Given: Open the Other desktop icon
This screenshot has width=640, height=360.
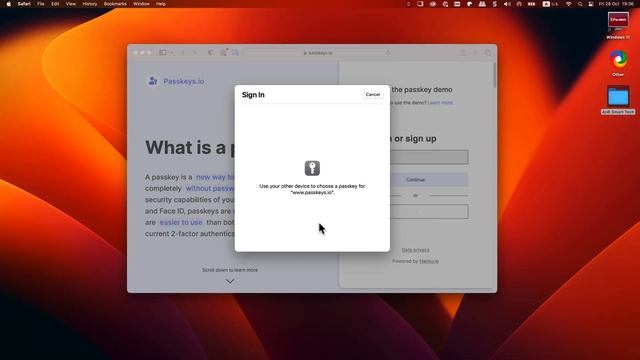Looking at the screenshot, I should [618, 63].
